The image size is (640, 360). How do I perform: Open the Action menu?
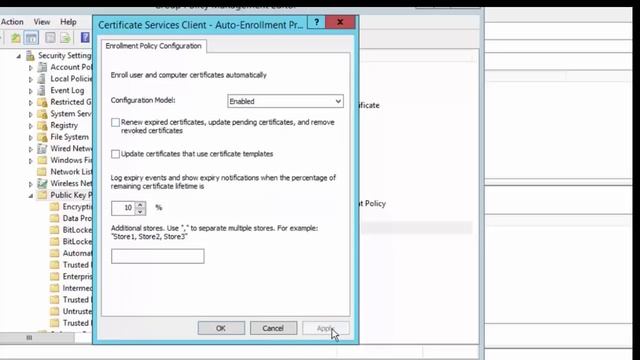click(x=12, y=22)
